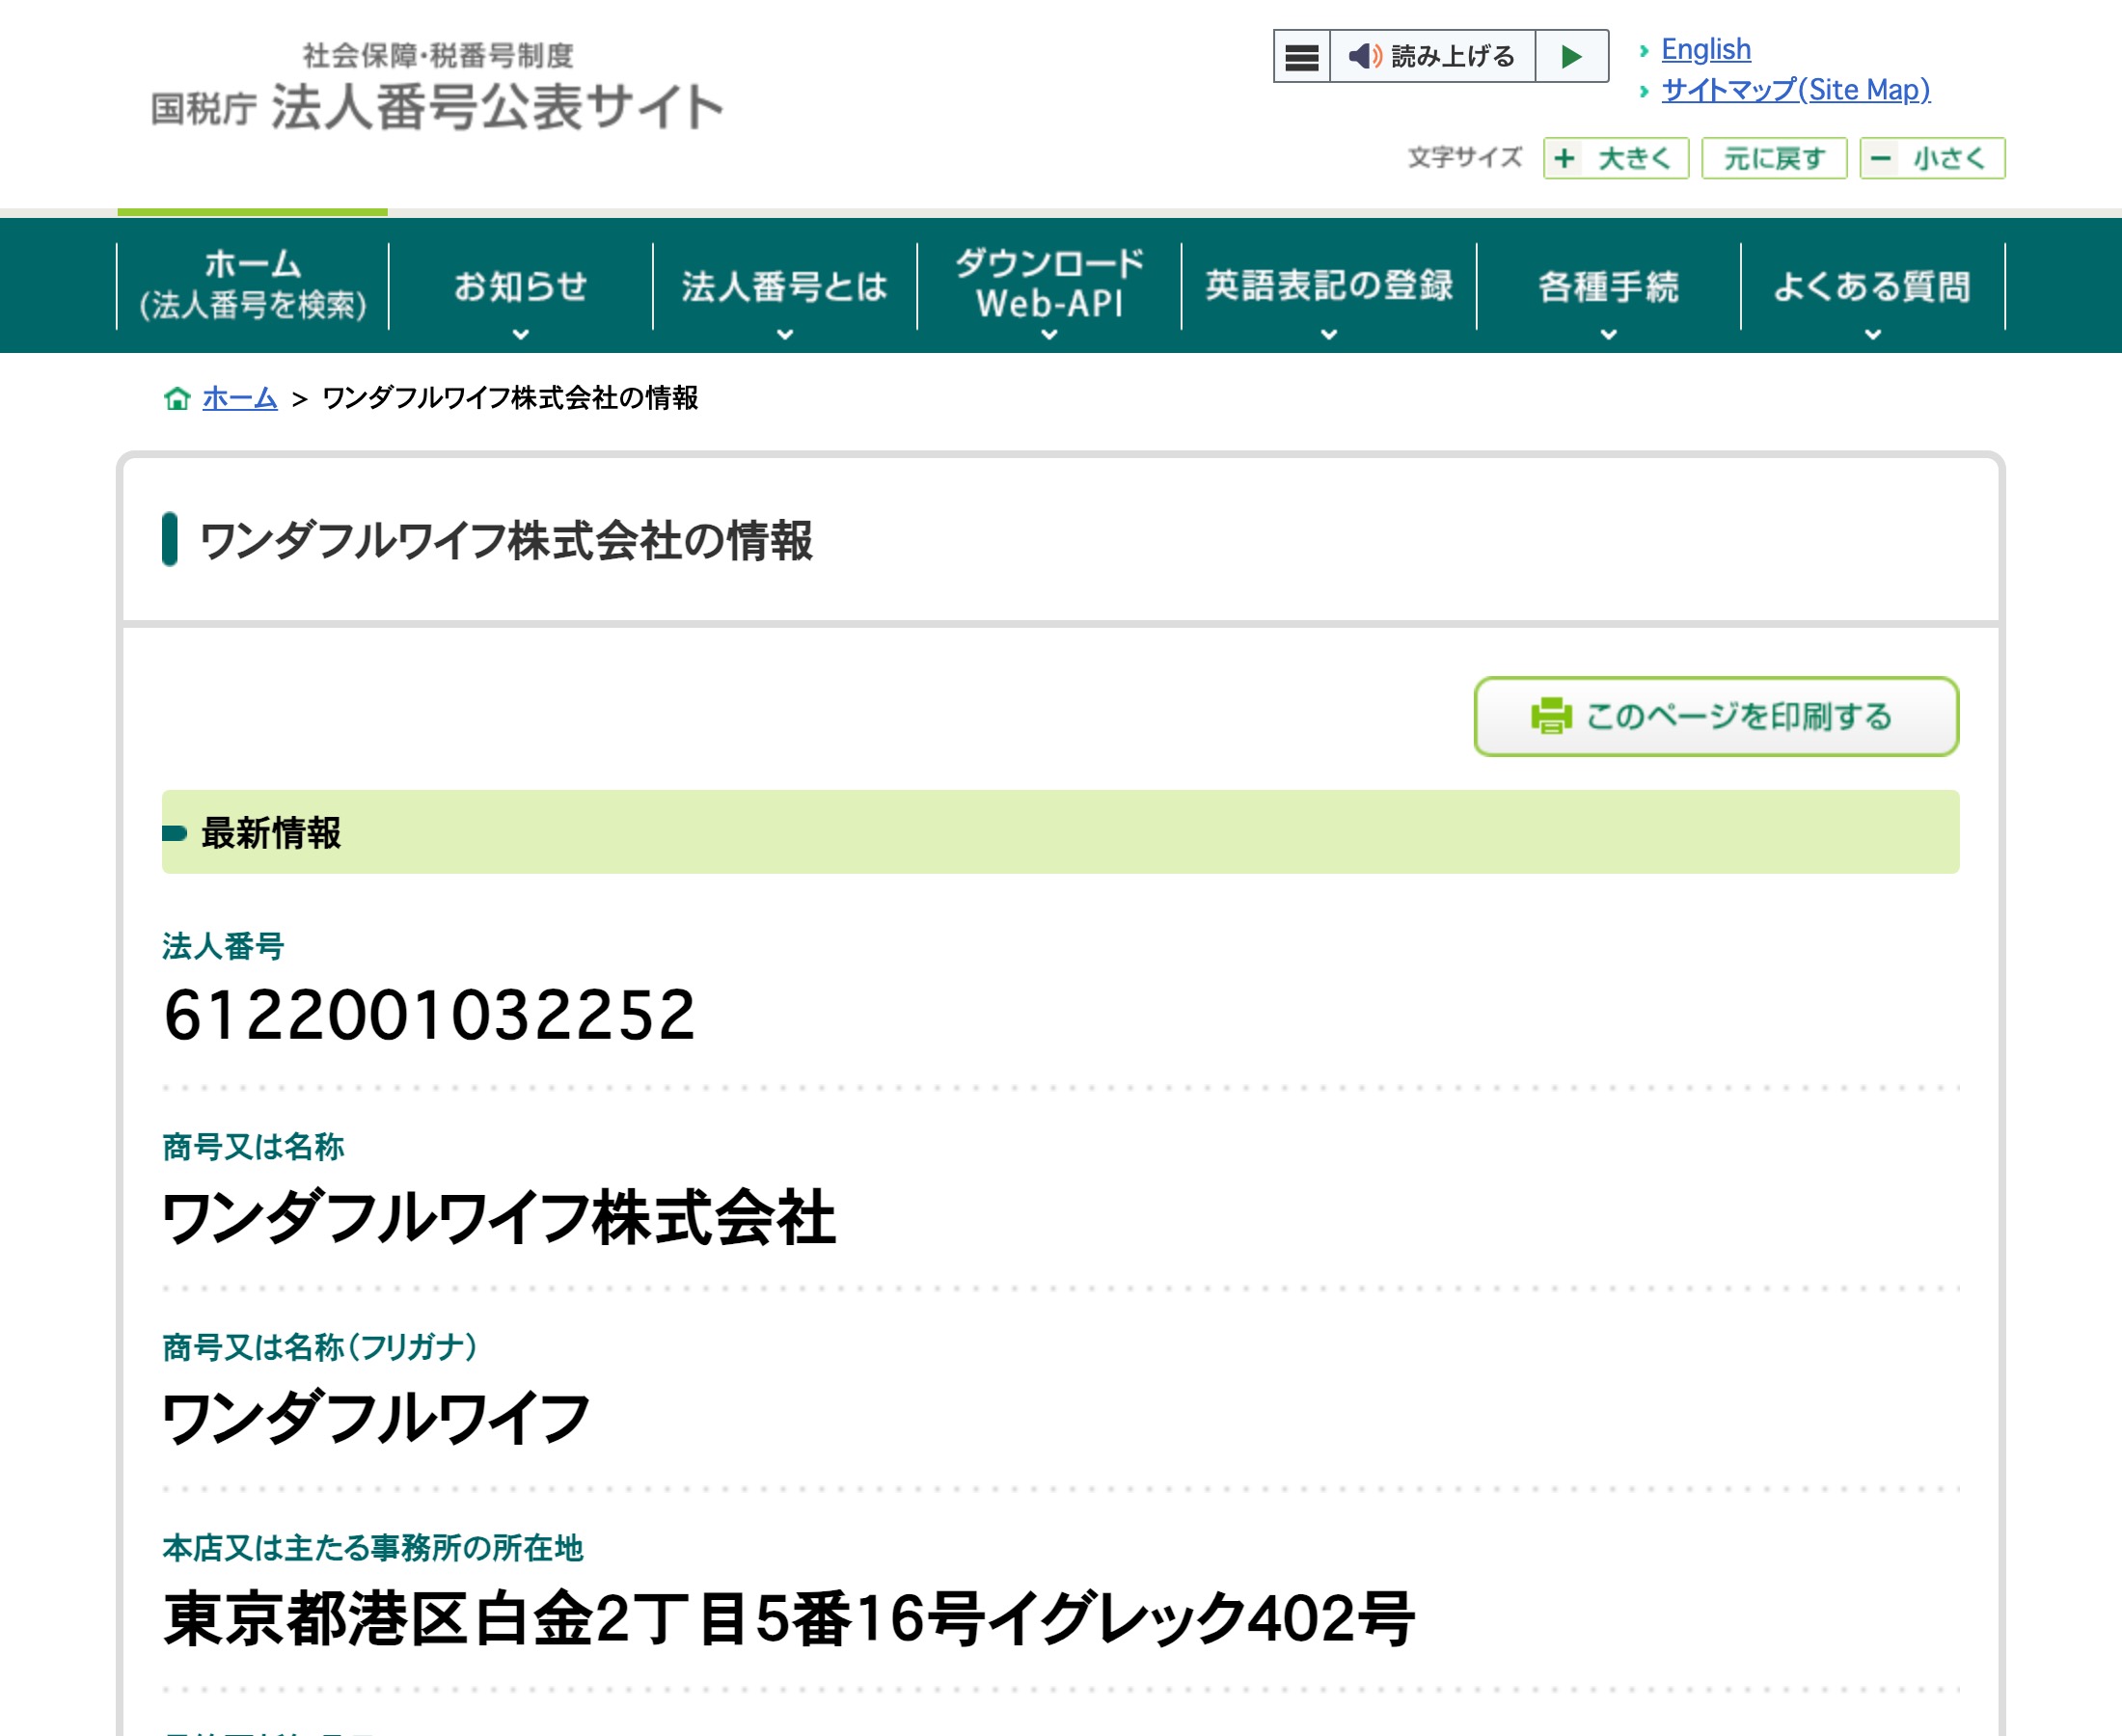Reset text size with 元に戻す button
The height and width of the screenshot is (1736, 2122).
pos(1774,158)
